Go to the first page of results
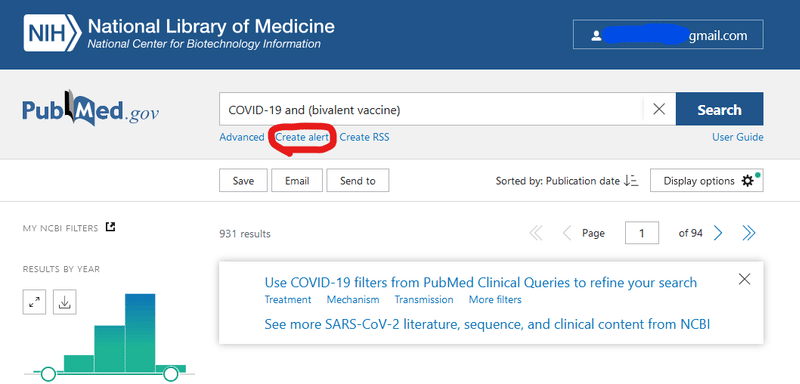This screenshot has width=800, height=384. coord(536,233)
